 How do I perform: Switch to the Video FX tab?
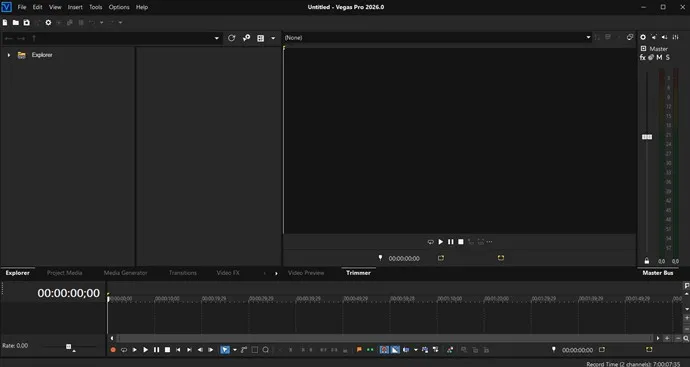coord(228,273)
